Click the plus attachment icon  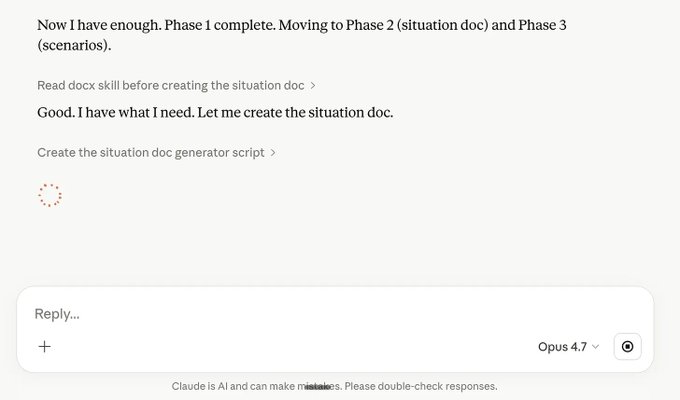[44, 346]
